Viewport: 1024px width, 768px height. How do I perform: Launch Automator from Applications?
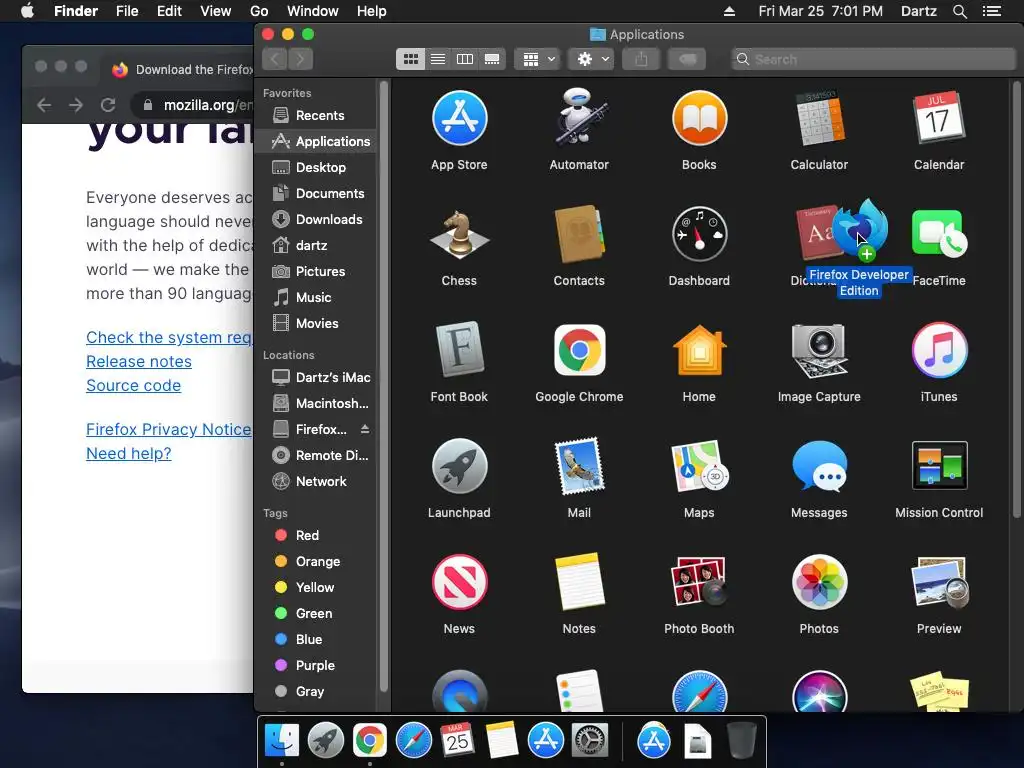(x=579, y=119)
